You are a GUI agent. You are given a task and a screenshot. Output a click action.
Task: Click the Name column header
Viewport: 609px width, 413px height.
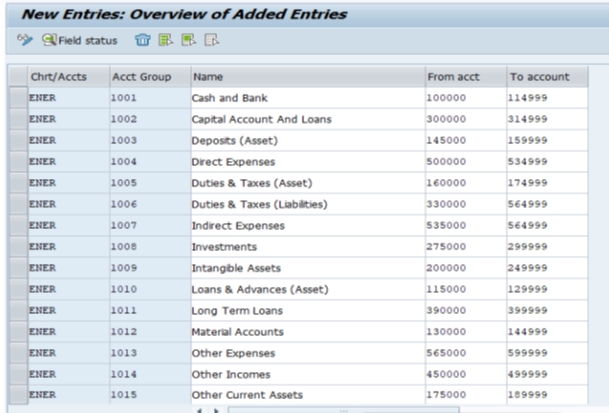[308, 77]
